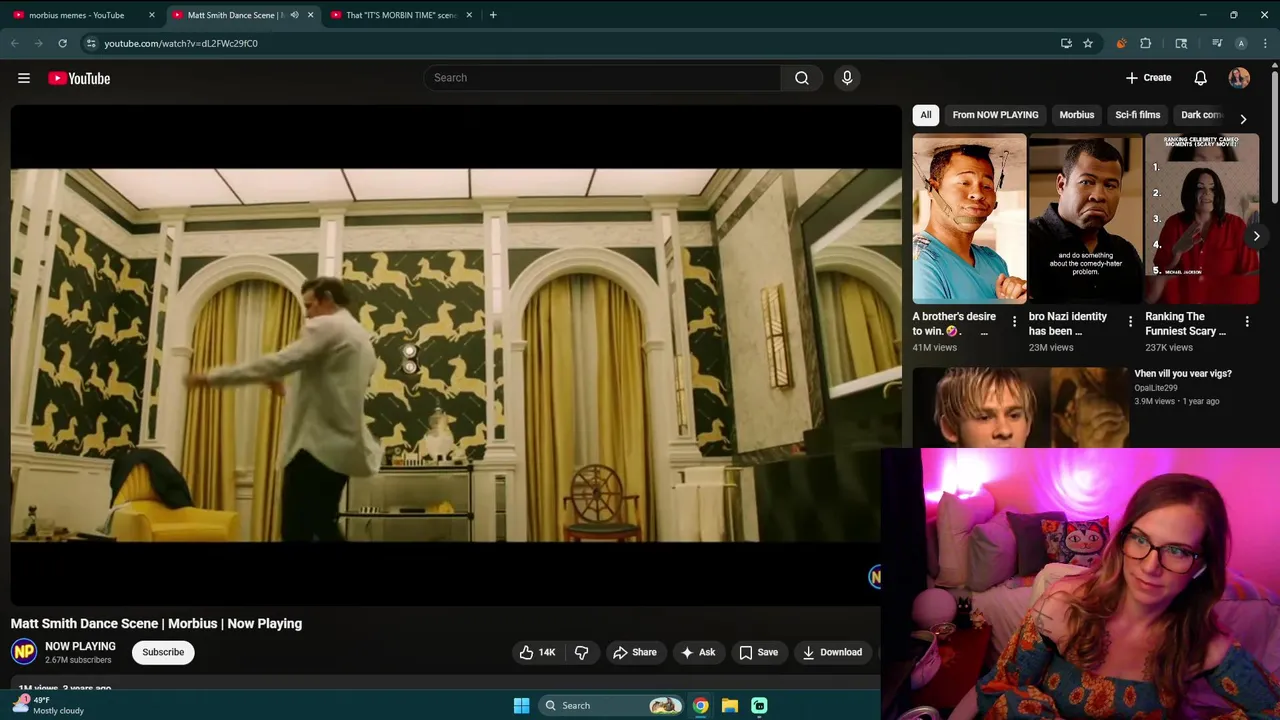Open the "bro Nazi identity" Short thumbnail

1085,218
